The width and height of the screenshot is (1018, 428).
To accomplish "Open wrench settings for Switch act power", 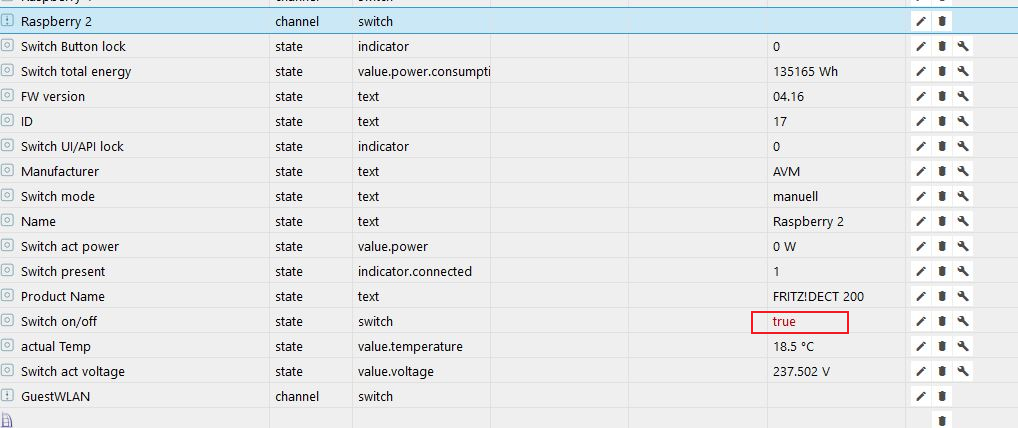I will click(x=963, y=247).
